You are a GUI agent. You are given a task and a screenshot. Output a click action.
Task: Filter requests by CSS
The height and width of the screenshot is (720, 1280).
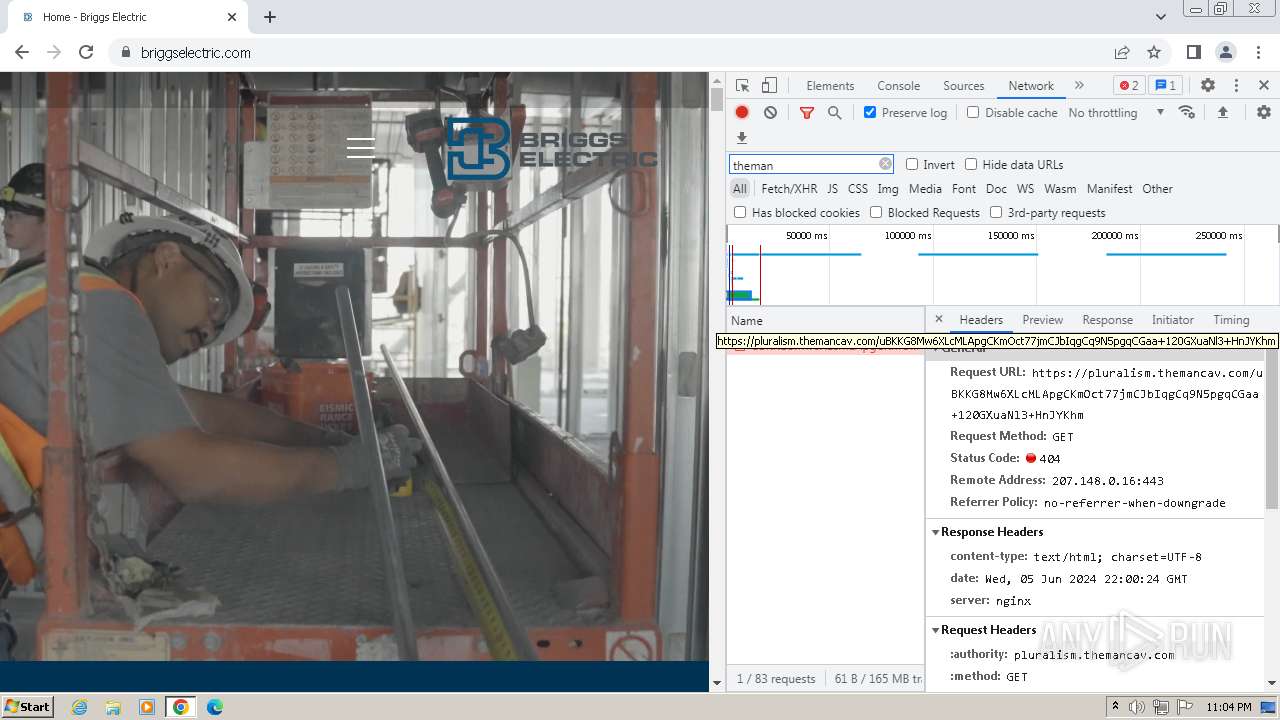(858, 189)
